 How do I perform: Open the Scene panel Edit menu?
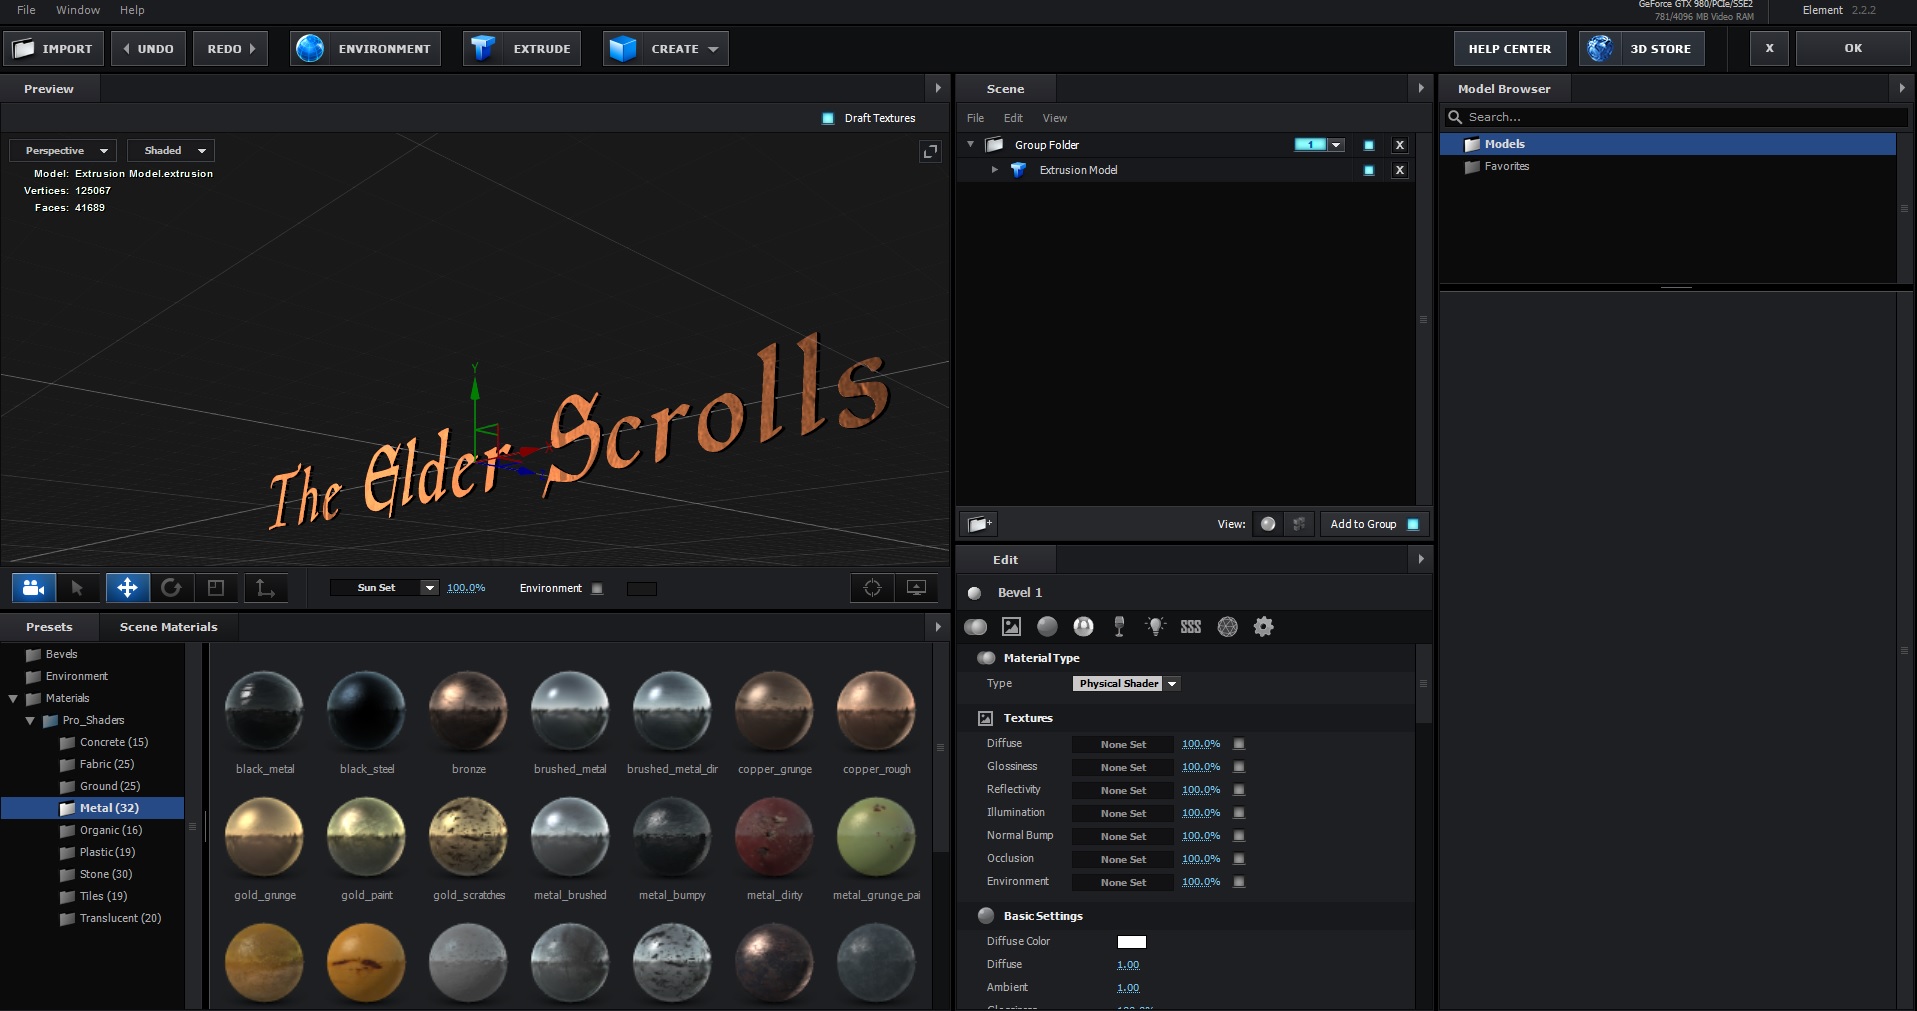(1013, 118)
